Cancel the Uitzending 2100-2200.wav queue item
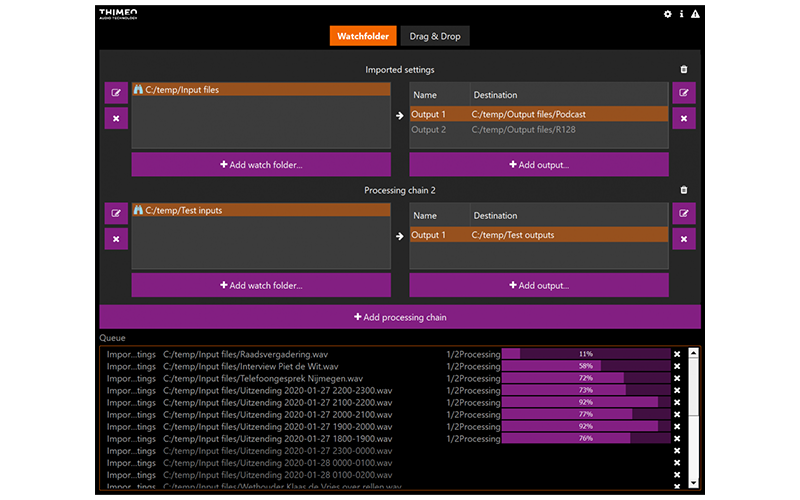Image resolution: width=800 pixels, height=500 pixels. pos(677,403)
